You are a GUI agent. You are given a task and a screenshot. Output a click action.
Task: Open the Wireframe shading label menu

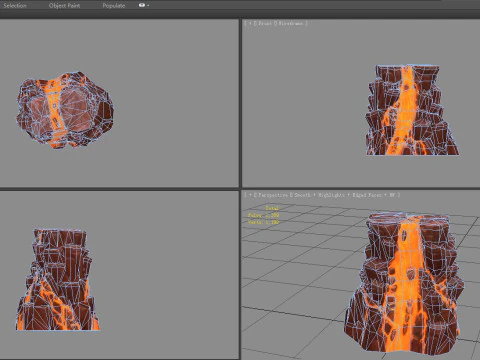point(291,23)
